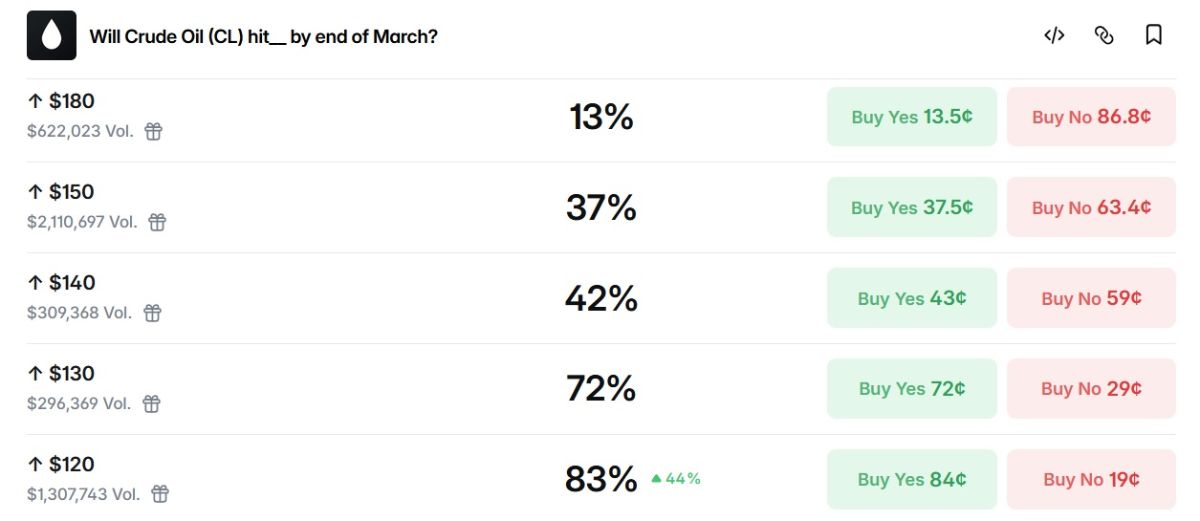Click the oil drop market logo
The image size is (1200, 521).
coord(51,36)
